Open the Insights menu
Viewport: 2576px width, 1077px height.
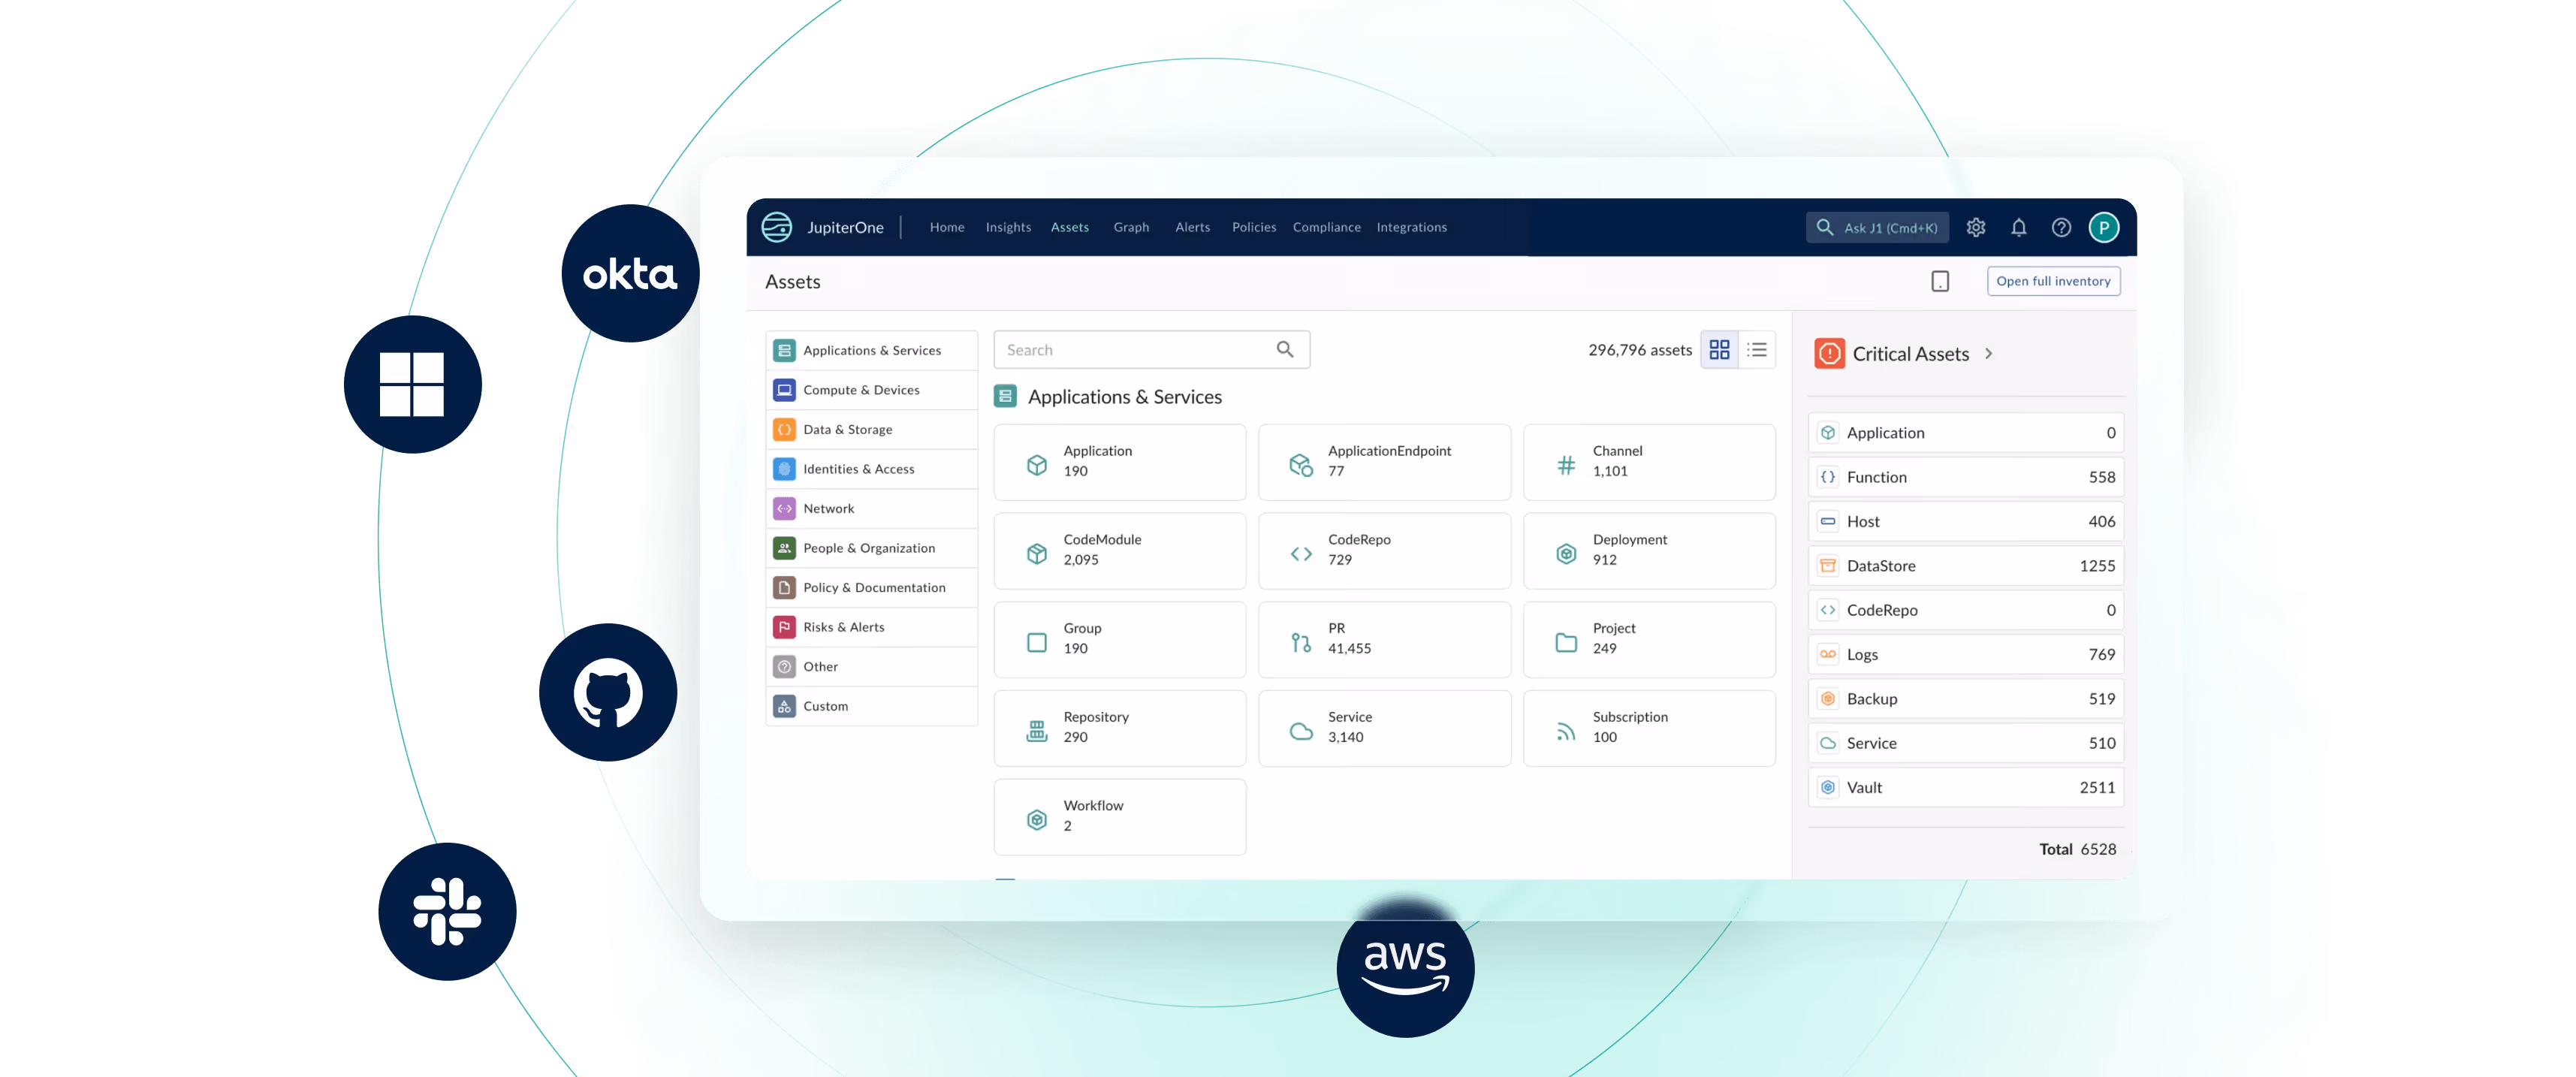pos(1008,227)
